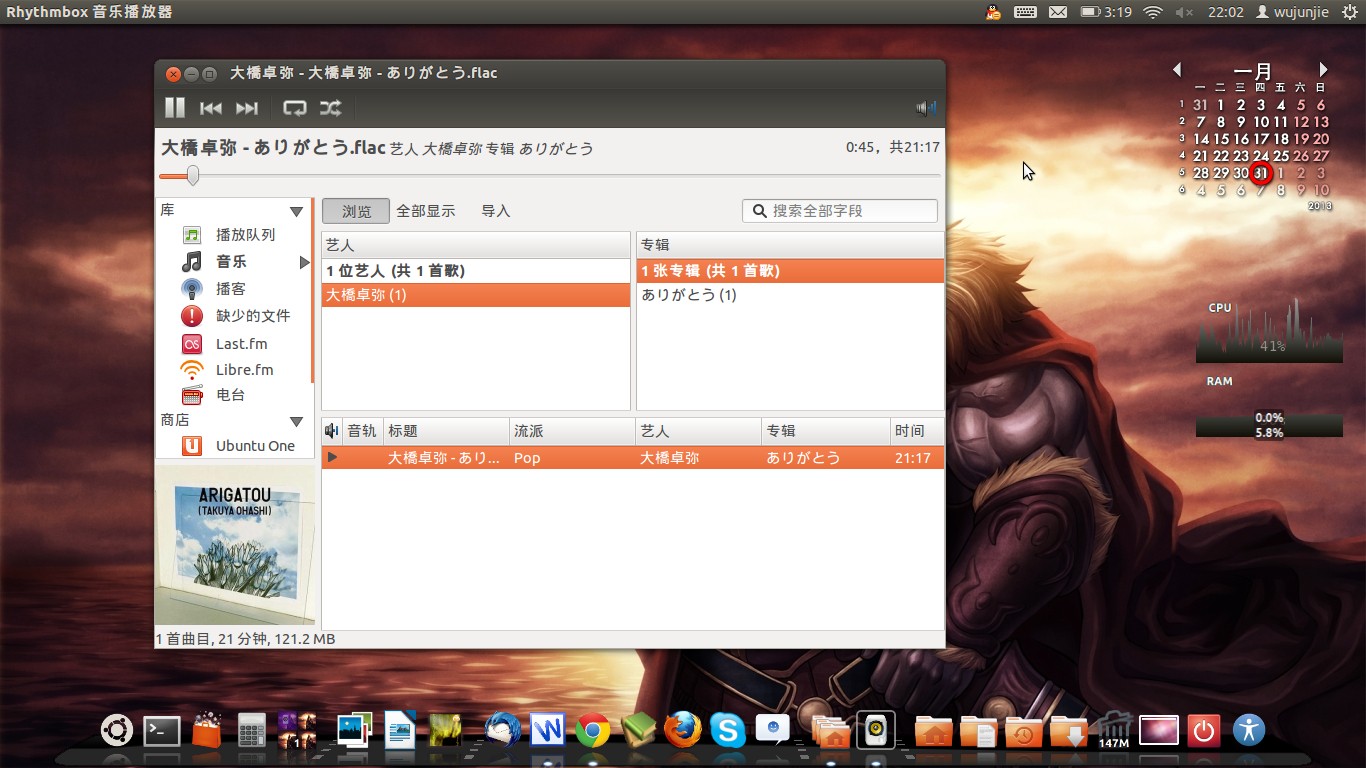Launch Thunderbird from the dock
1366x768 pixels.
[x=502, y=731]
